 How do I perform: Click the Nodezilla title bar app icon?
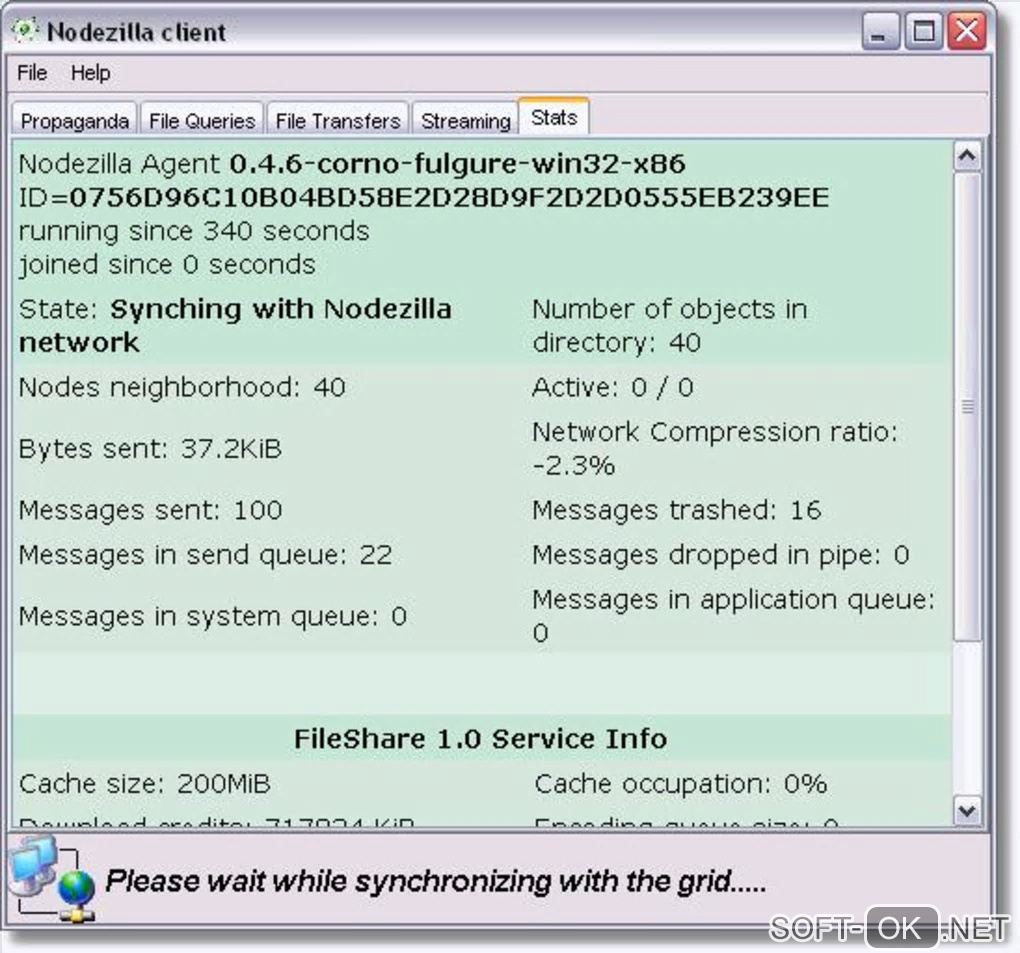tap(25, 31)
